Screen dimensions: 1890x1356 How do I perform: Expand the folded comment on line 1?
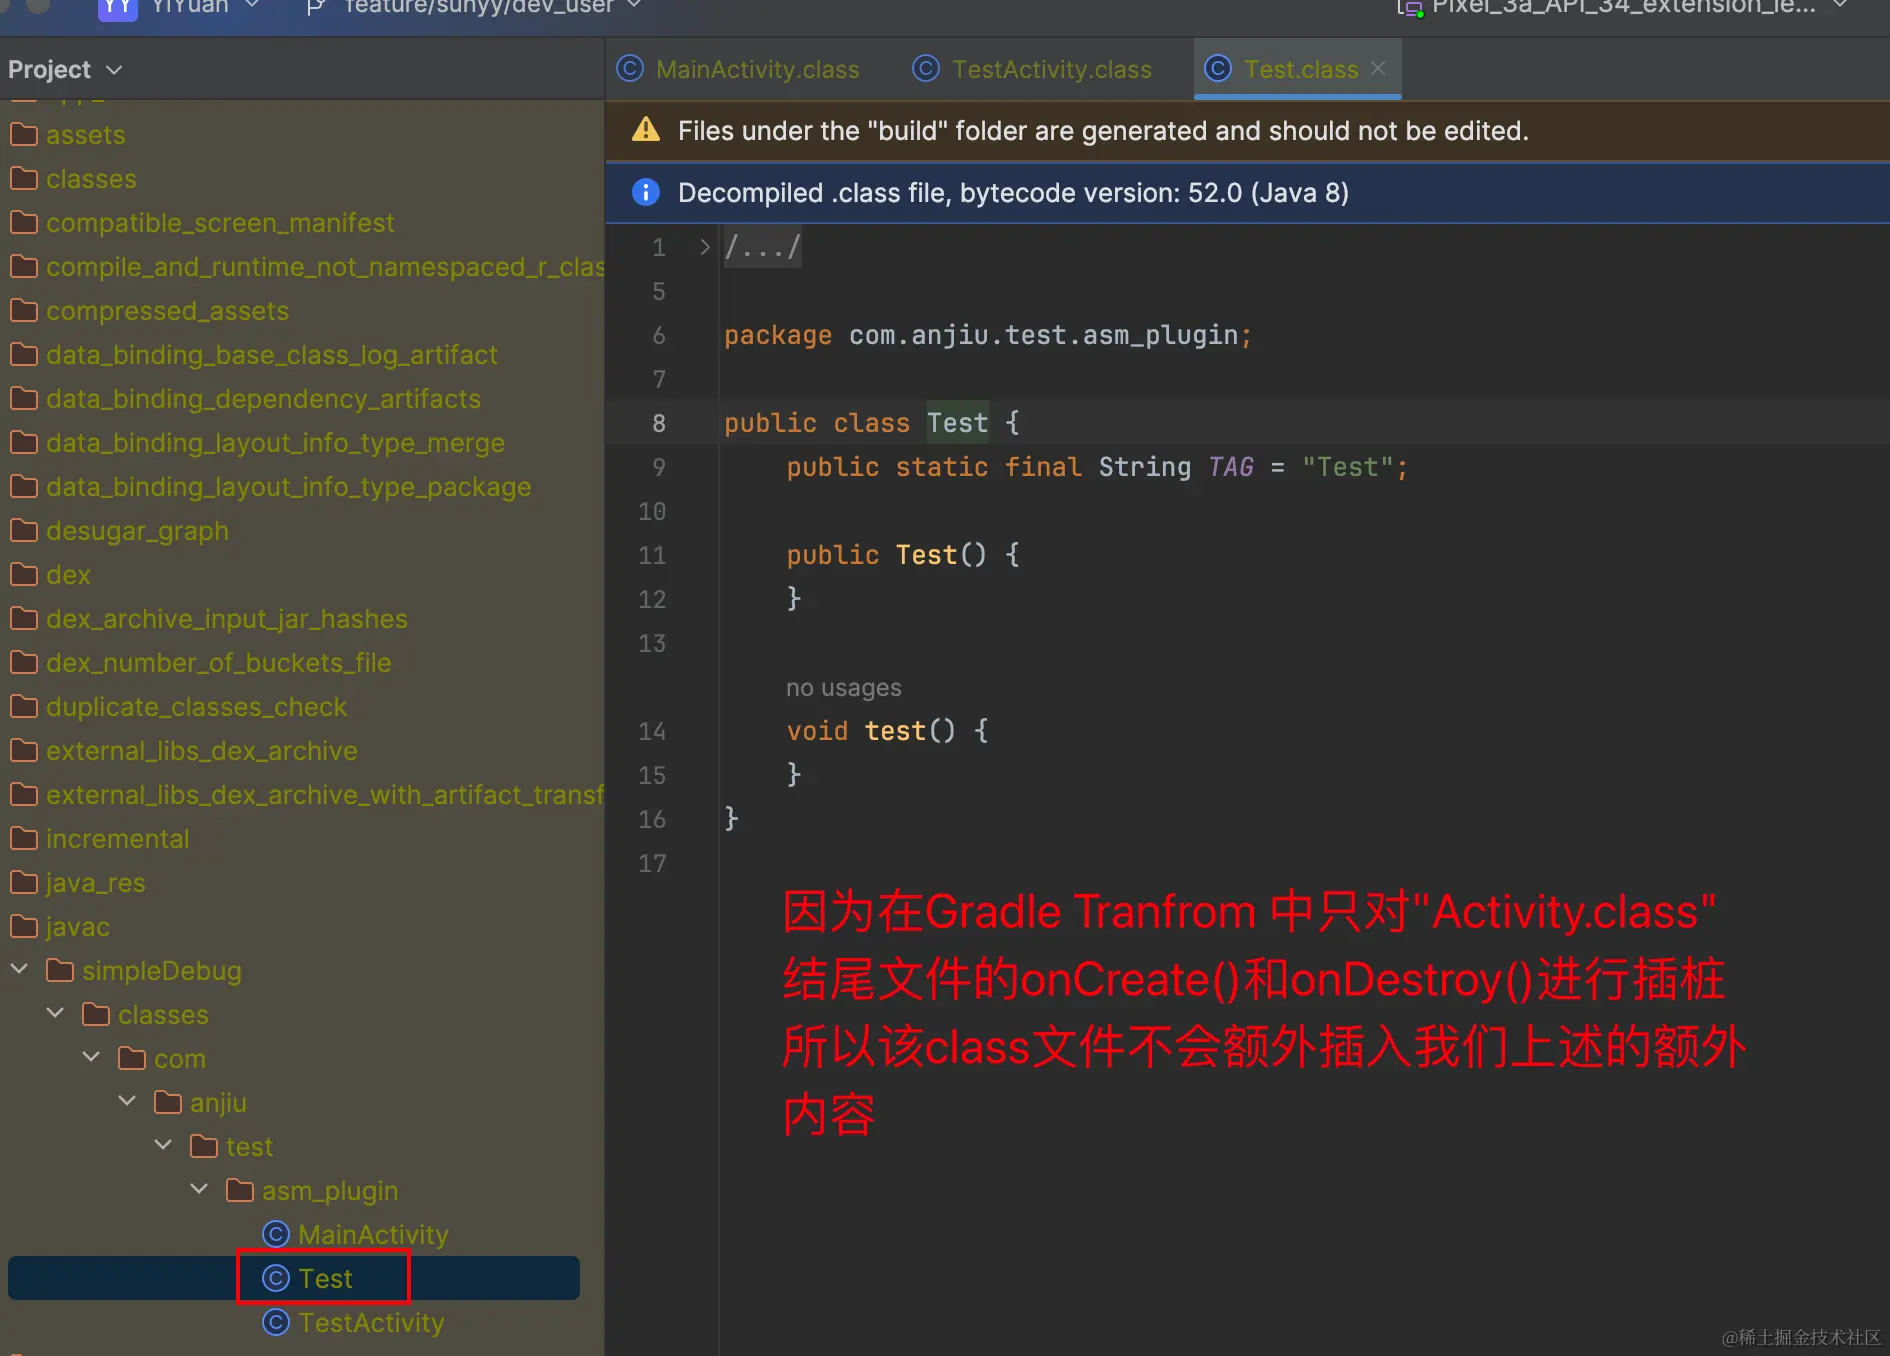pyautogui.click(x=705, y=246)
